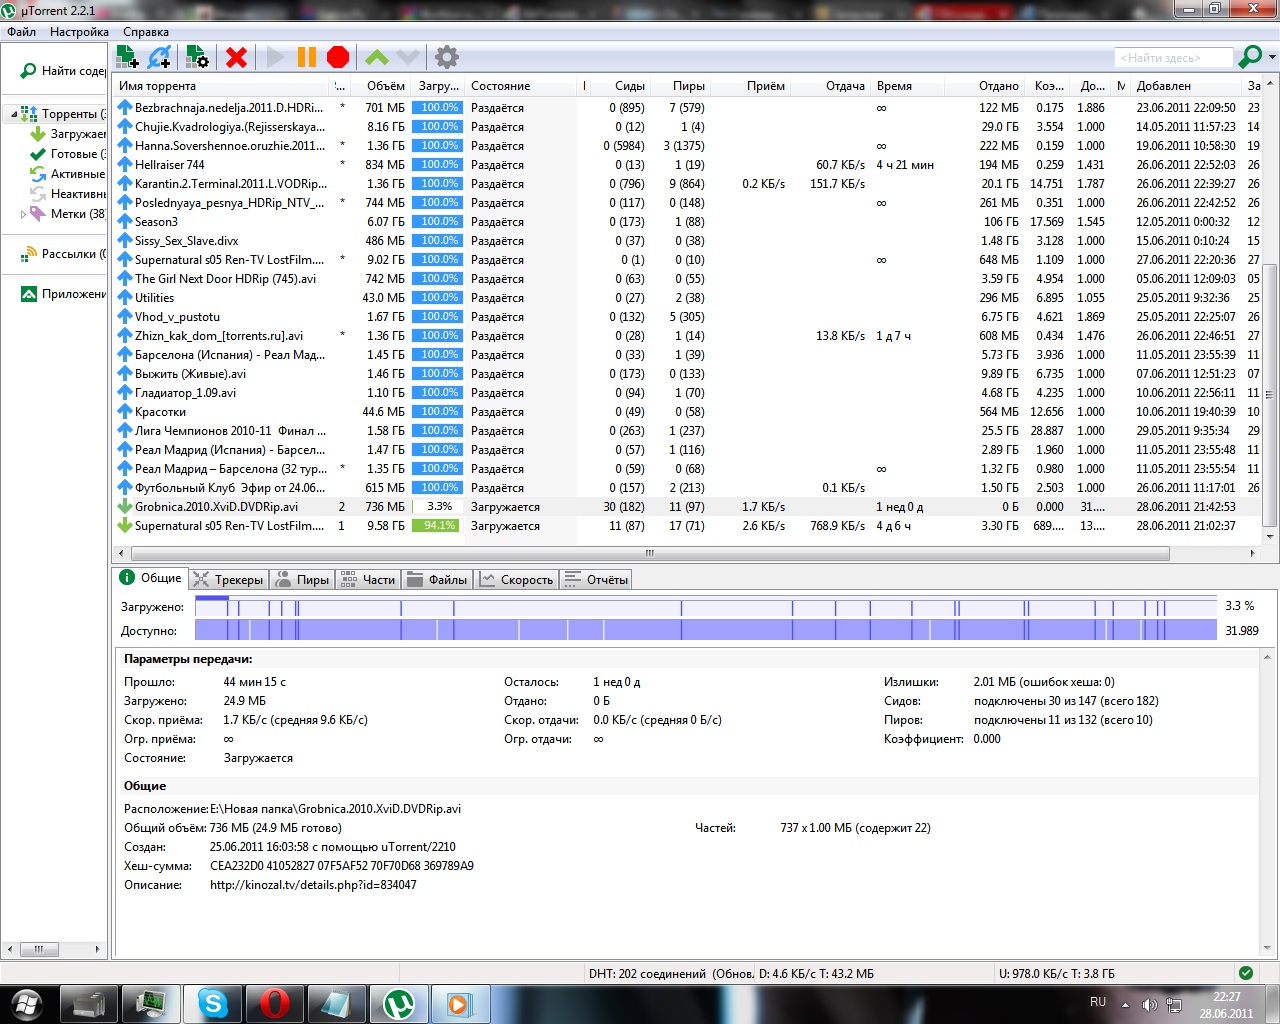
Task: Pause the torrent with the orange pause icon
Action: tap(307, 57)
